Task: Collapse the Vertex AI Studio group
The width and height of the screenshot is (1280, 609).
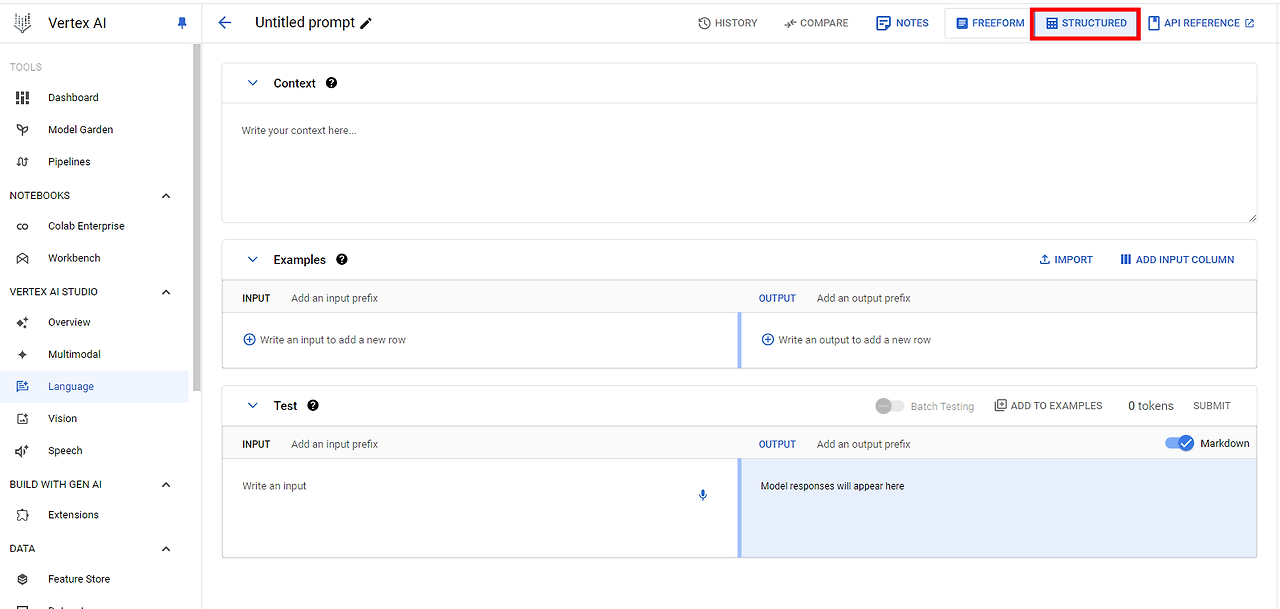Action: 166,292
